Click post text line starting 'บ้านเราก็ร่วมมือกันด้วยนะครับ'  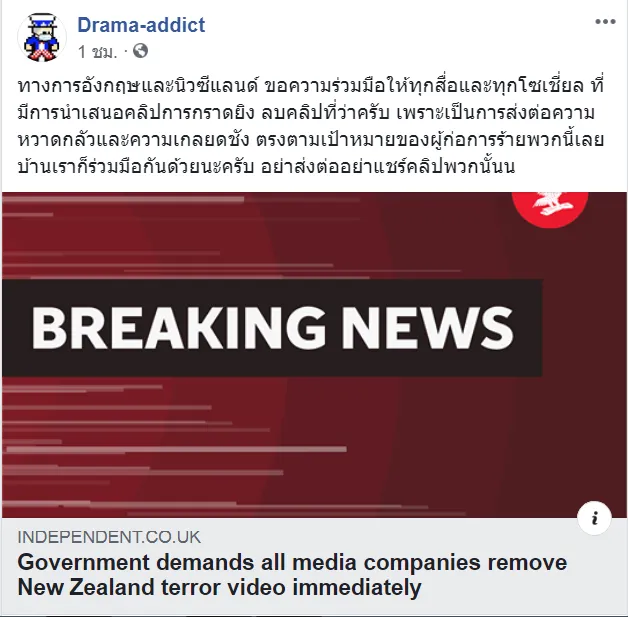[x=266, y=167]
